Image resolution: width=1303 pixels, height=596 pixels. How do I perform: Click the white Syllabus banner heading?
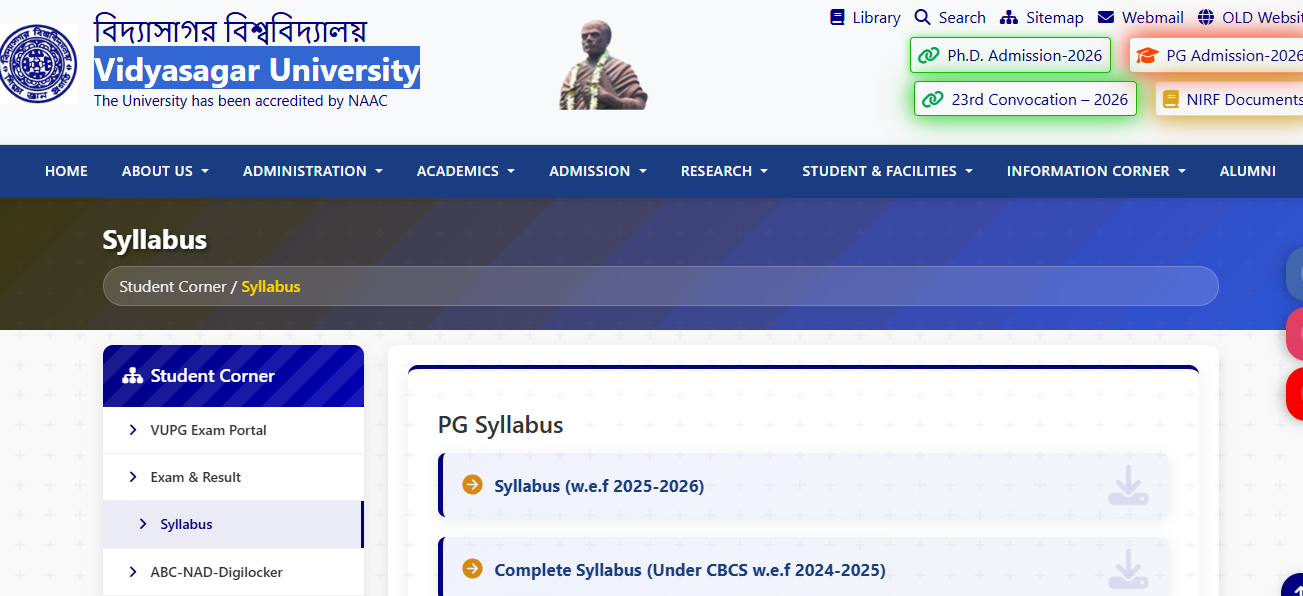pyautogui.click(x=155, y=240)
